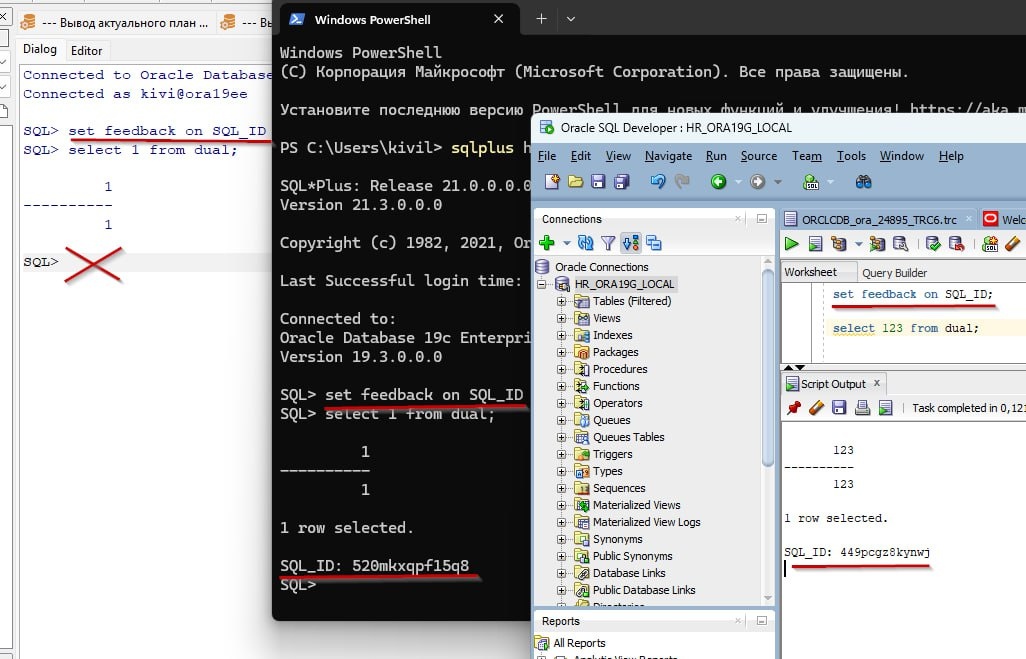Click 'SQL_ID: 449pcgz8kynwj' output text
Image resolution: width=1026 pixels, height=659 pixels.
(857, 552)
